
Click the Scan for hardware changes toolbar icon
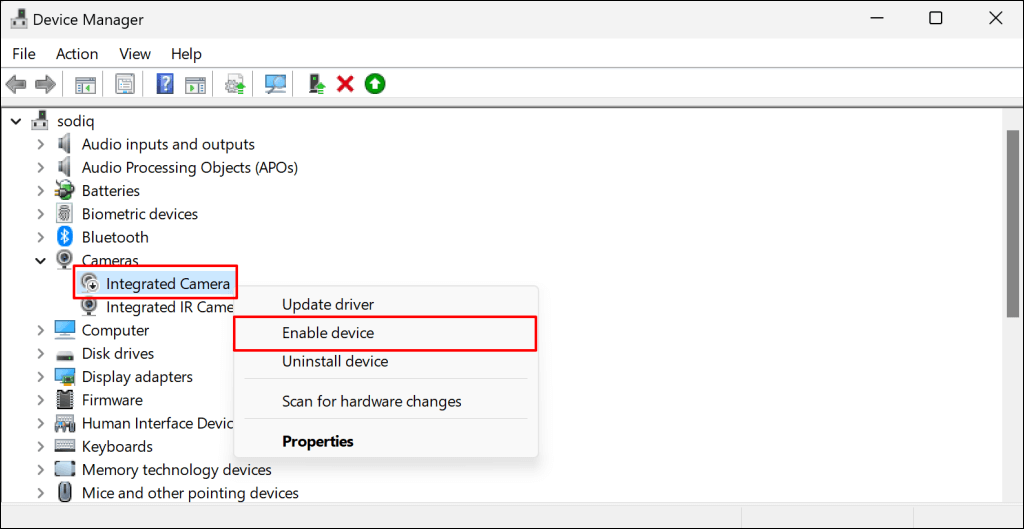tap(276, 84)
